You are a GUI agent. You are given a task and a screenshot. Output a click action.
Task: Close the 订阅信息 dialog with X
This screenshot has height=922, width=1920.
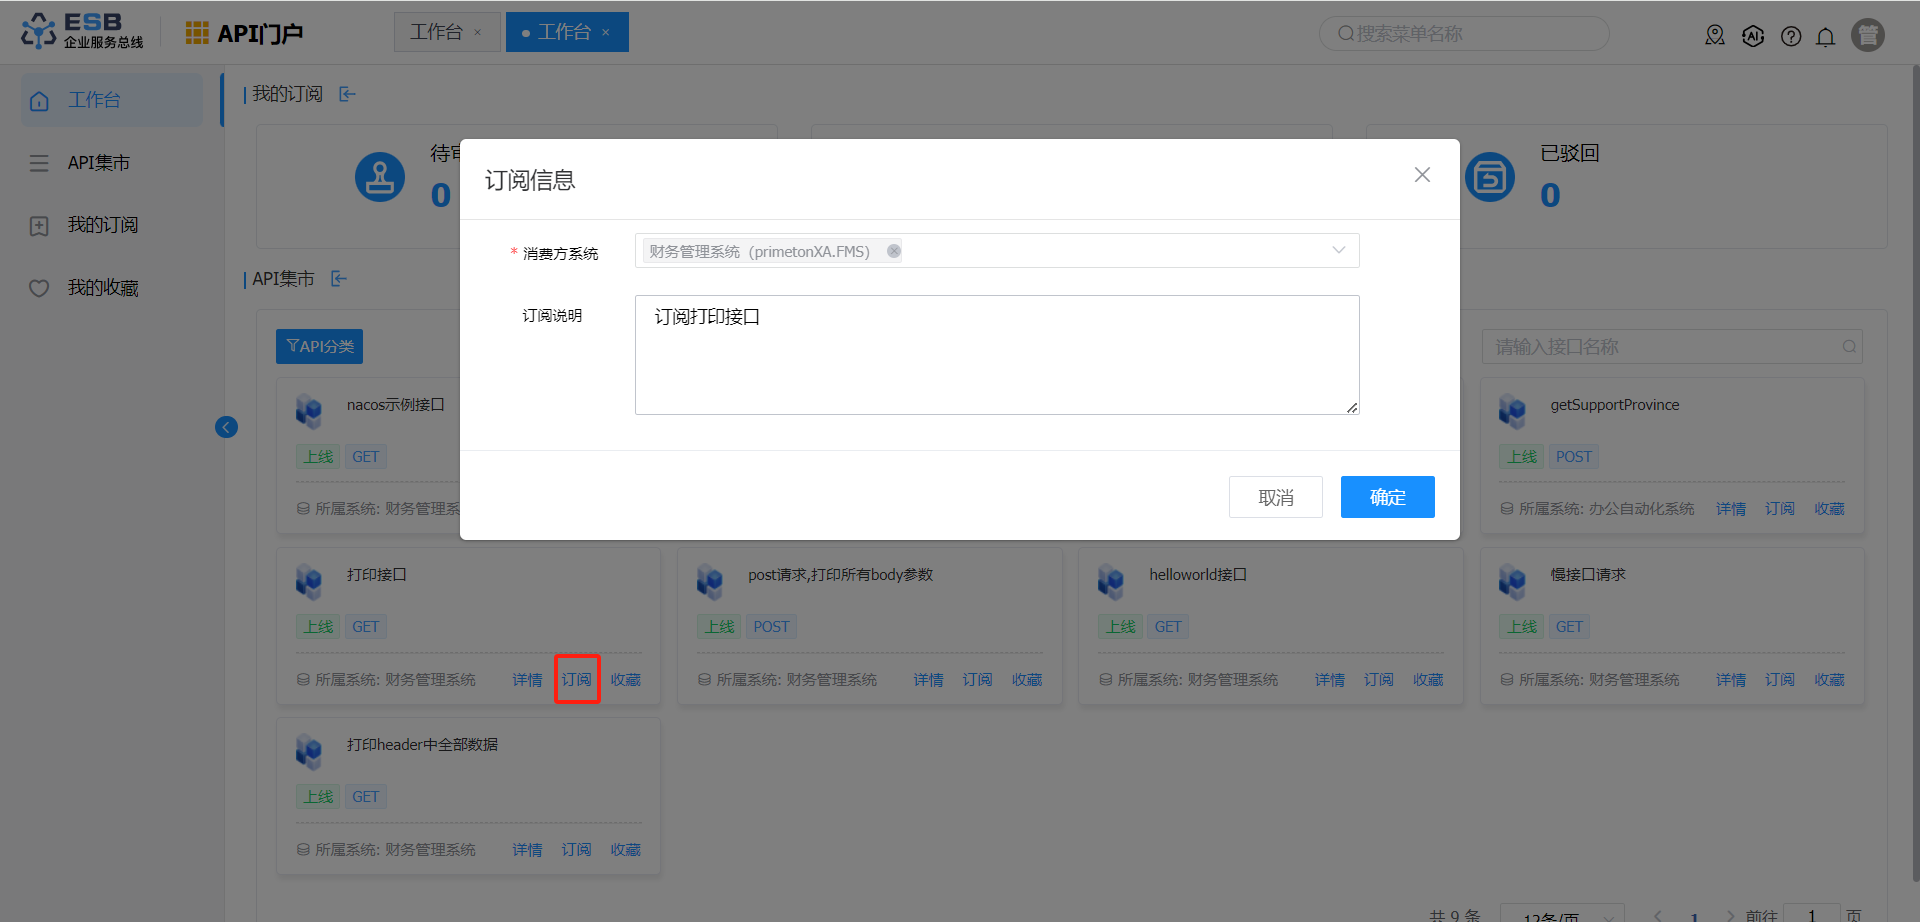pos(1422,175)
